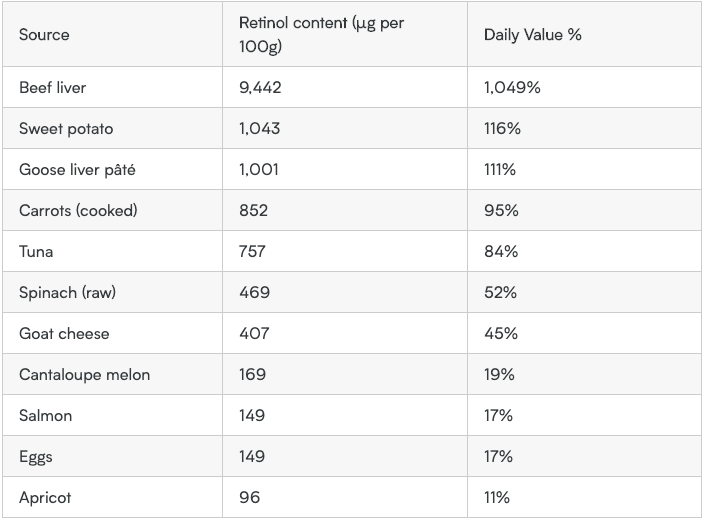Select the Beef liver cell
This screenshot has width=704, height=519.
pyautogui.click(x=112, y=88)
